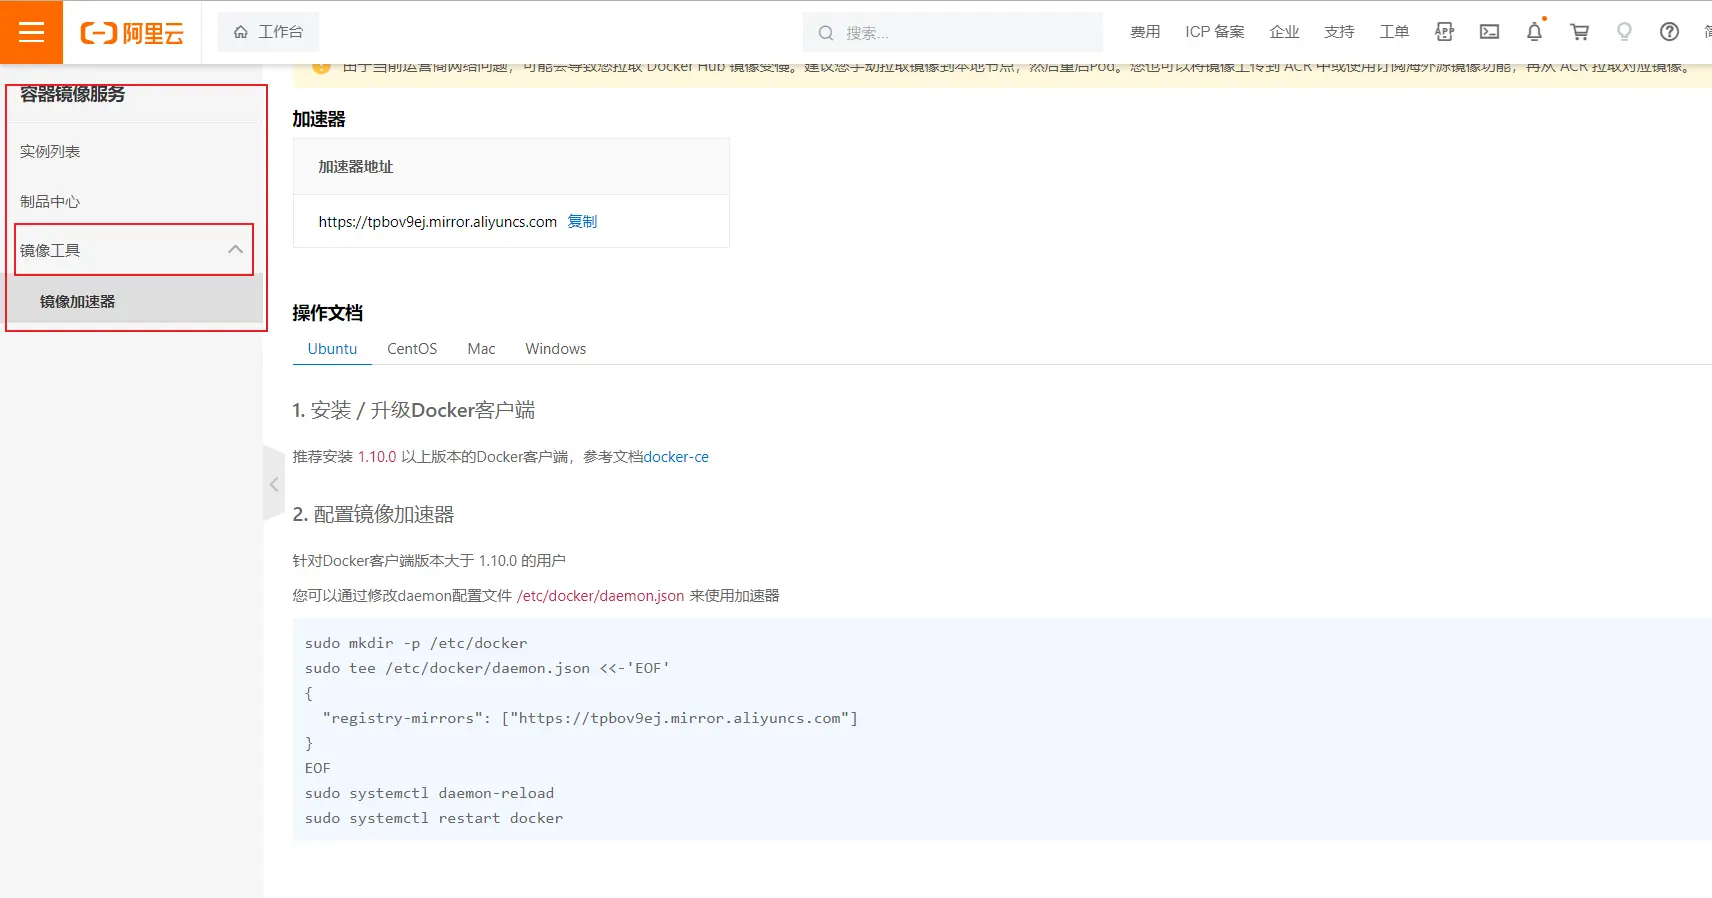Open the 工作台 workbench button
The height and width of the screenshot is (898, 1712).
(x=268, y=32)
